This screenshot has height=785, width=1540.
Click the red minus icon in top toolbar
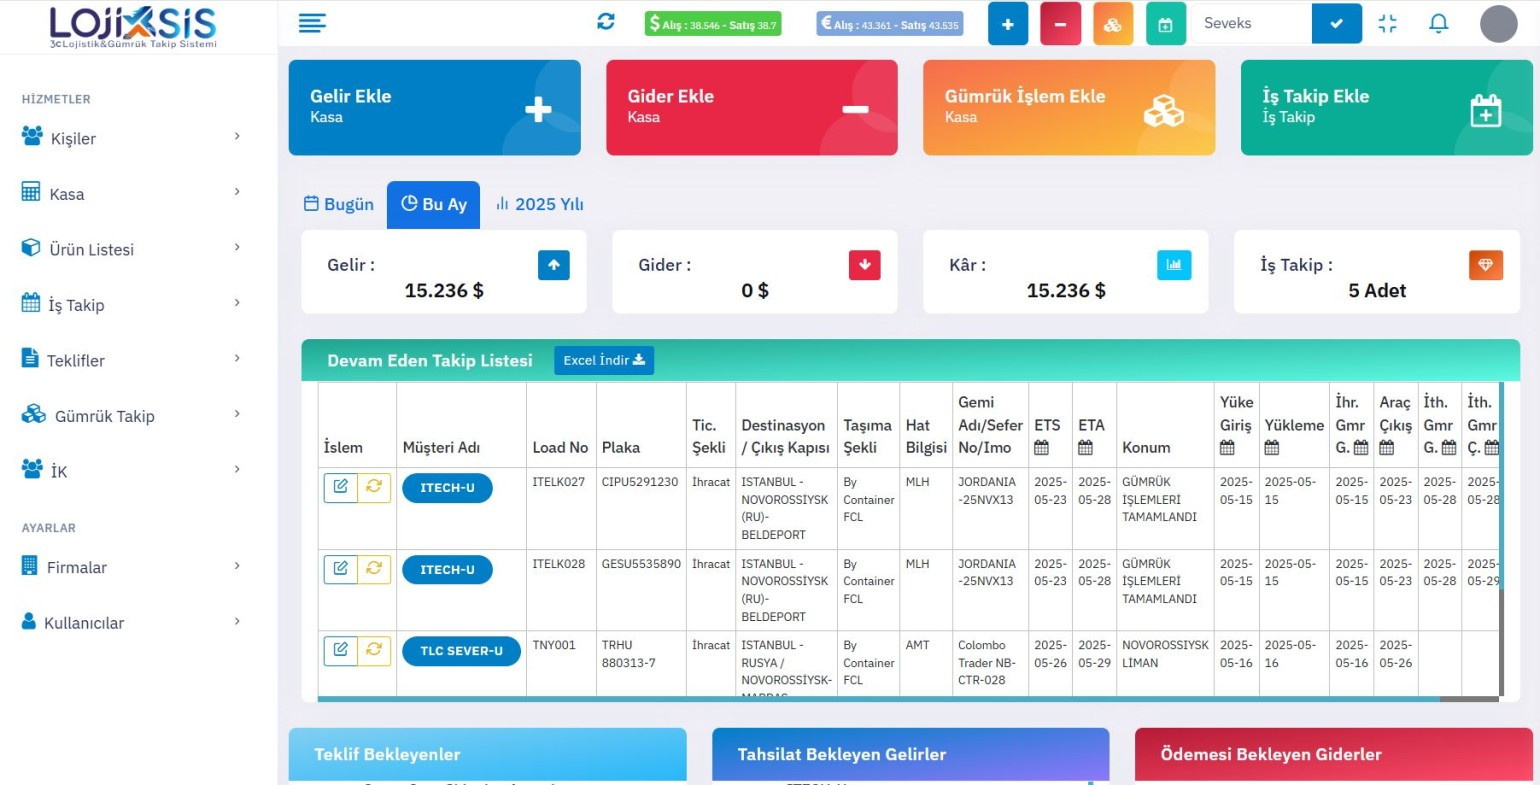(1060, 24)
